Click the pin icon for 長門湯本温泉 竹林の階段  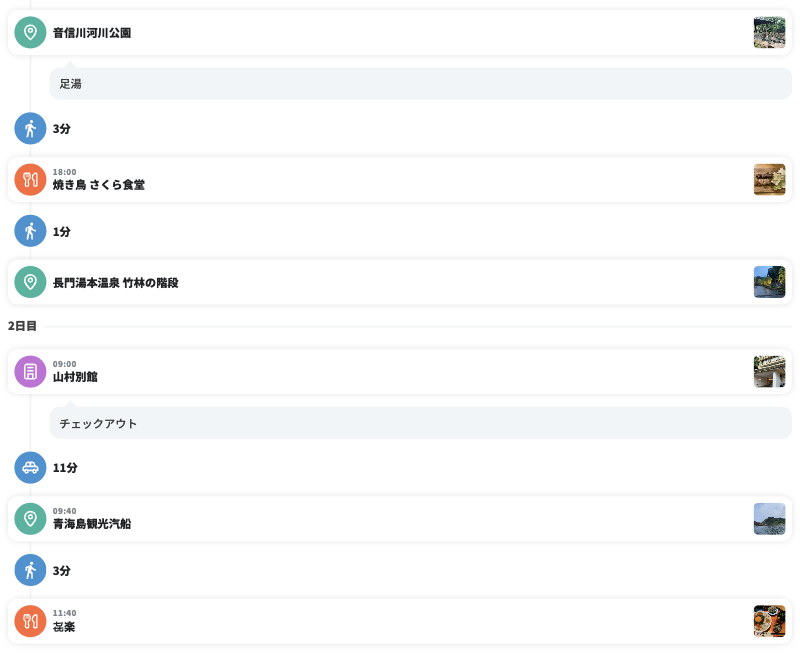tap(30, 282)
